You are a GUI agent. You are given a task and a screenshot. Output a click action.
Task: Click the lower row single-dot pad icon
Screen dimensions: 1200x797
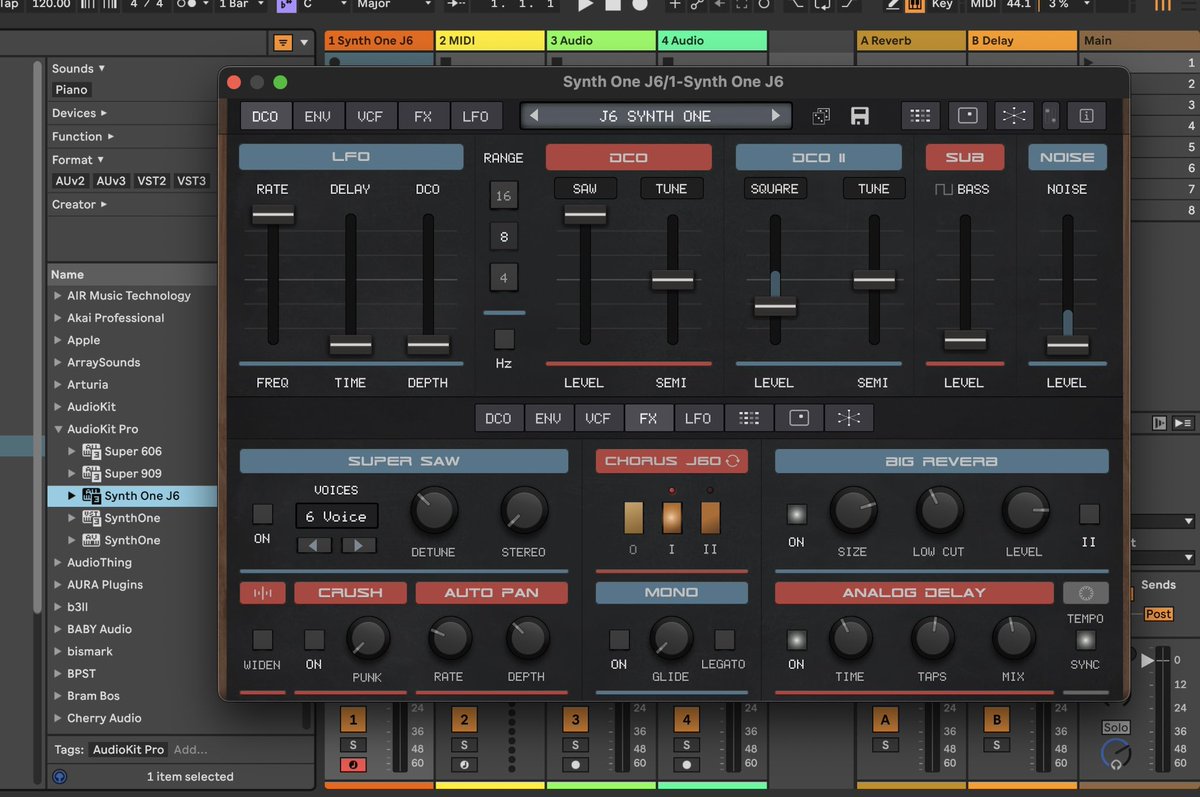(x=799, y=418)
